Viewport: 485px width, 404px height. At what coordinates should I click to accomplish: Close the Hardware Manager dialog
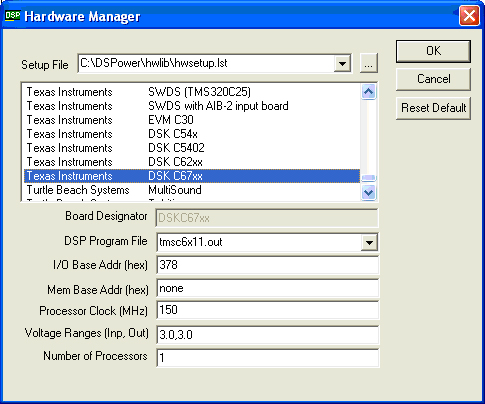coord(469,16)
